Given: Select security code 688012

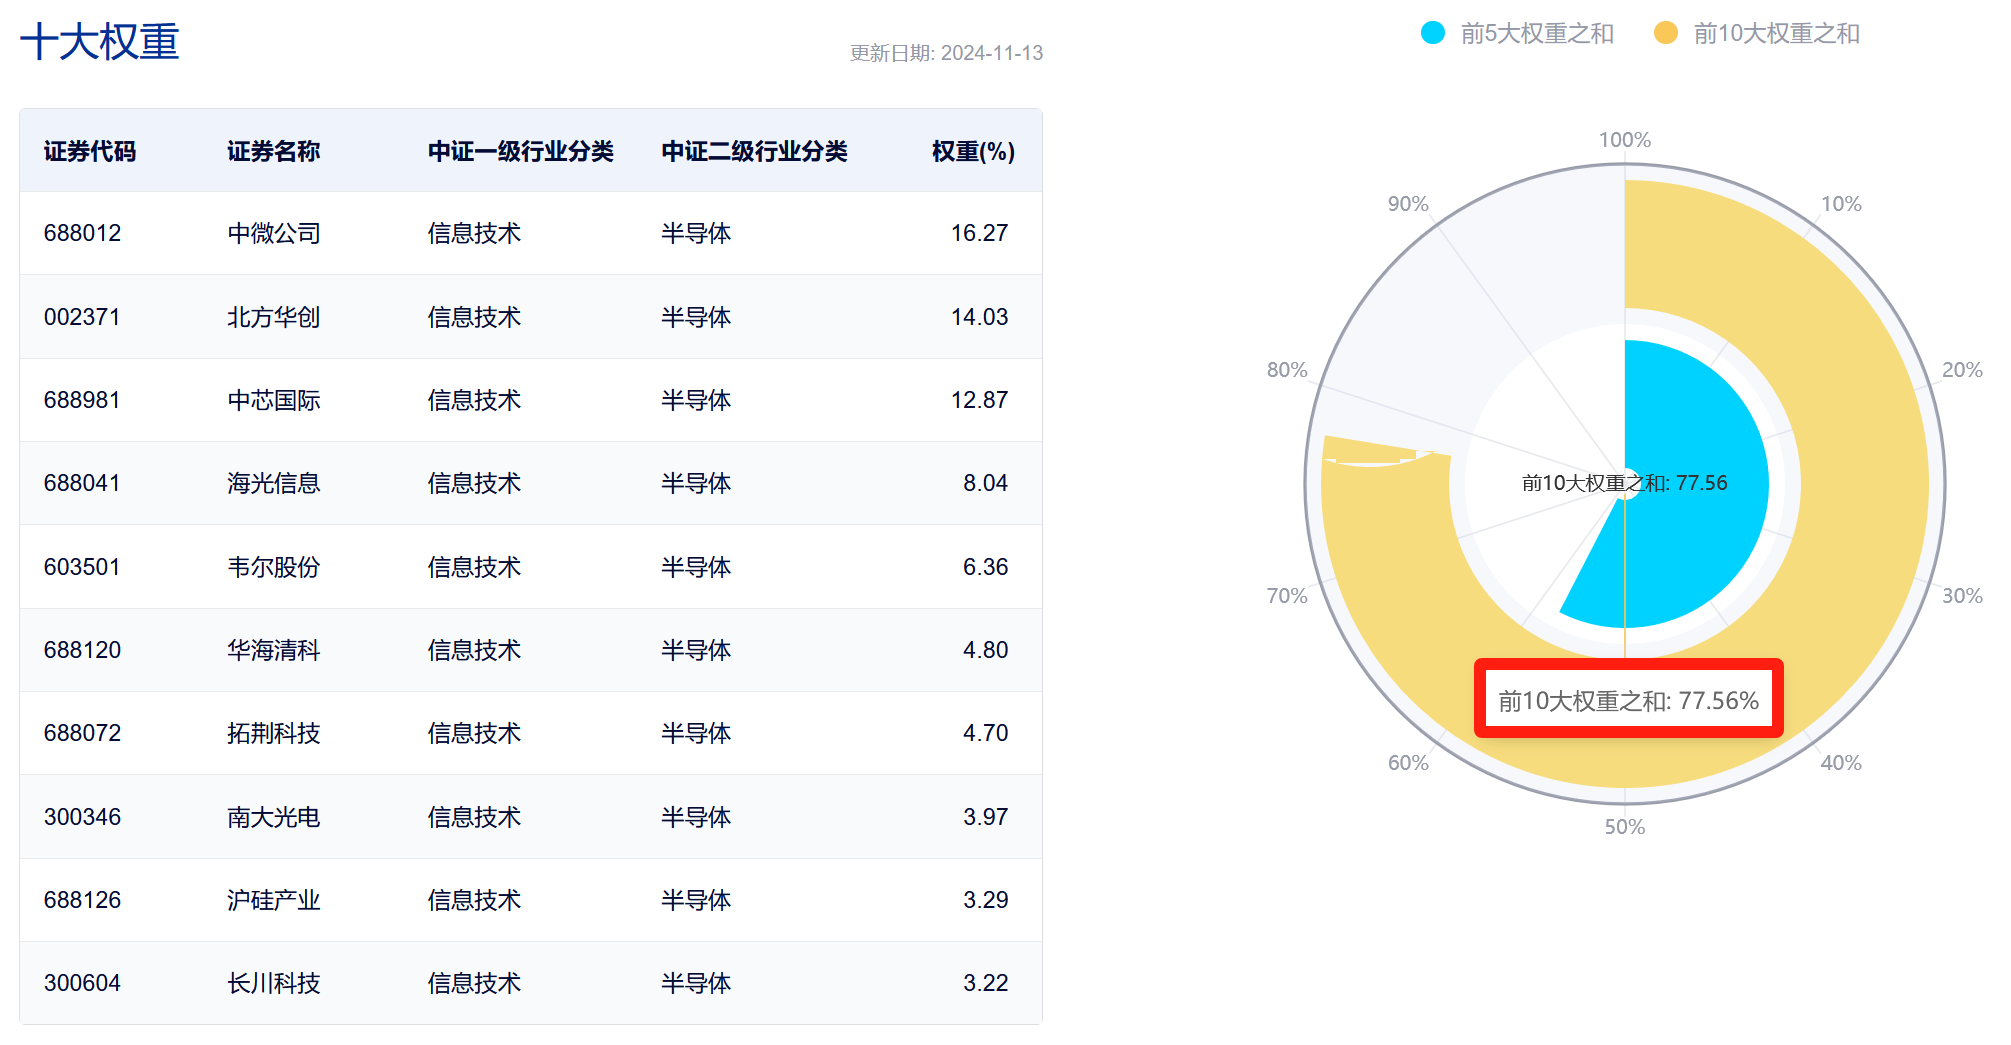Looking at the screenshot, I should coord(82,233).
